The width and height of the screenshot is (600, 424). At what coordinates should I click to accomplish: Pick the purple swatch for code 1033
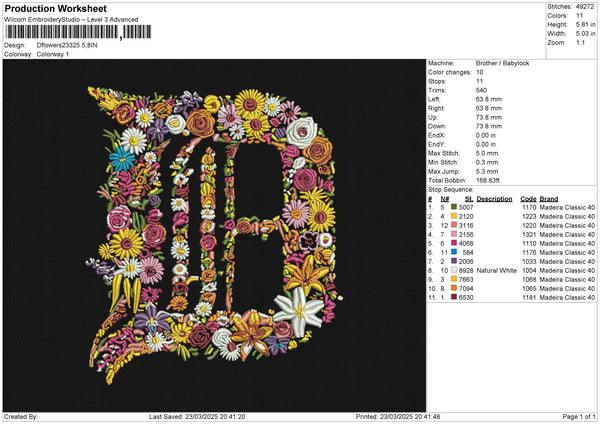tap(454, 261)
